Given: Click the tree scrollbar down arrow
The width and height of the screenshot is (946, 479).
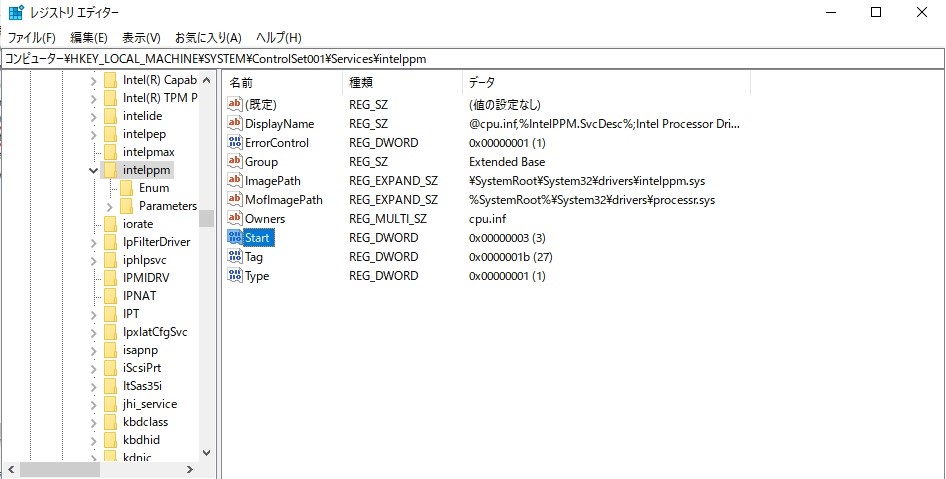Looking at the screenshot, I should tap(206, 452).
